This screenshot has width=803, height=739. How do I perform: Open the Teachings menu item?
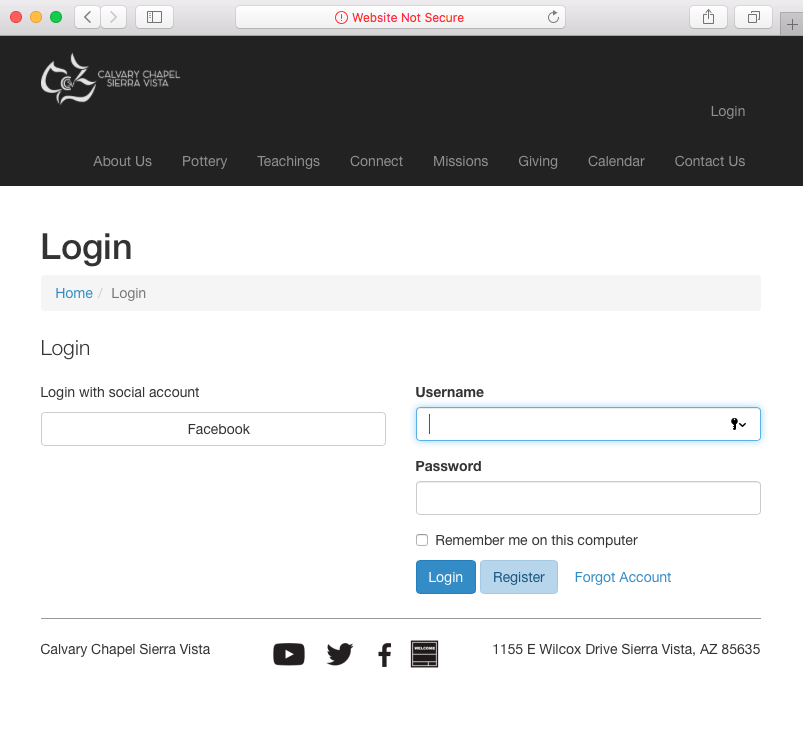click(288, 161)
